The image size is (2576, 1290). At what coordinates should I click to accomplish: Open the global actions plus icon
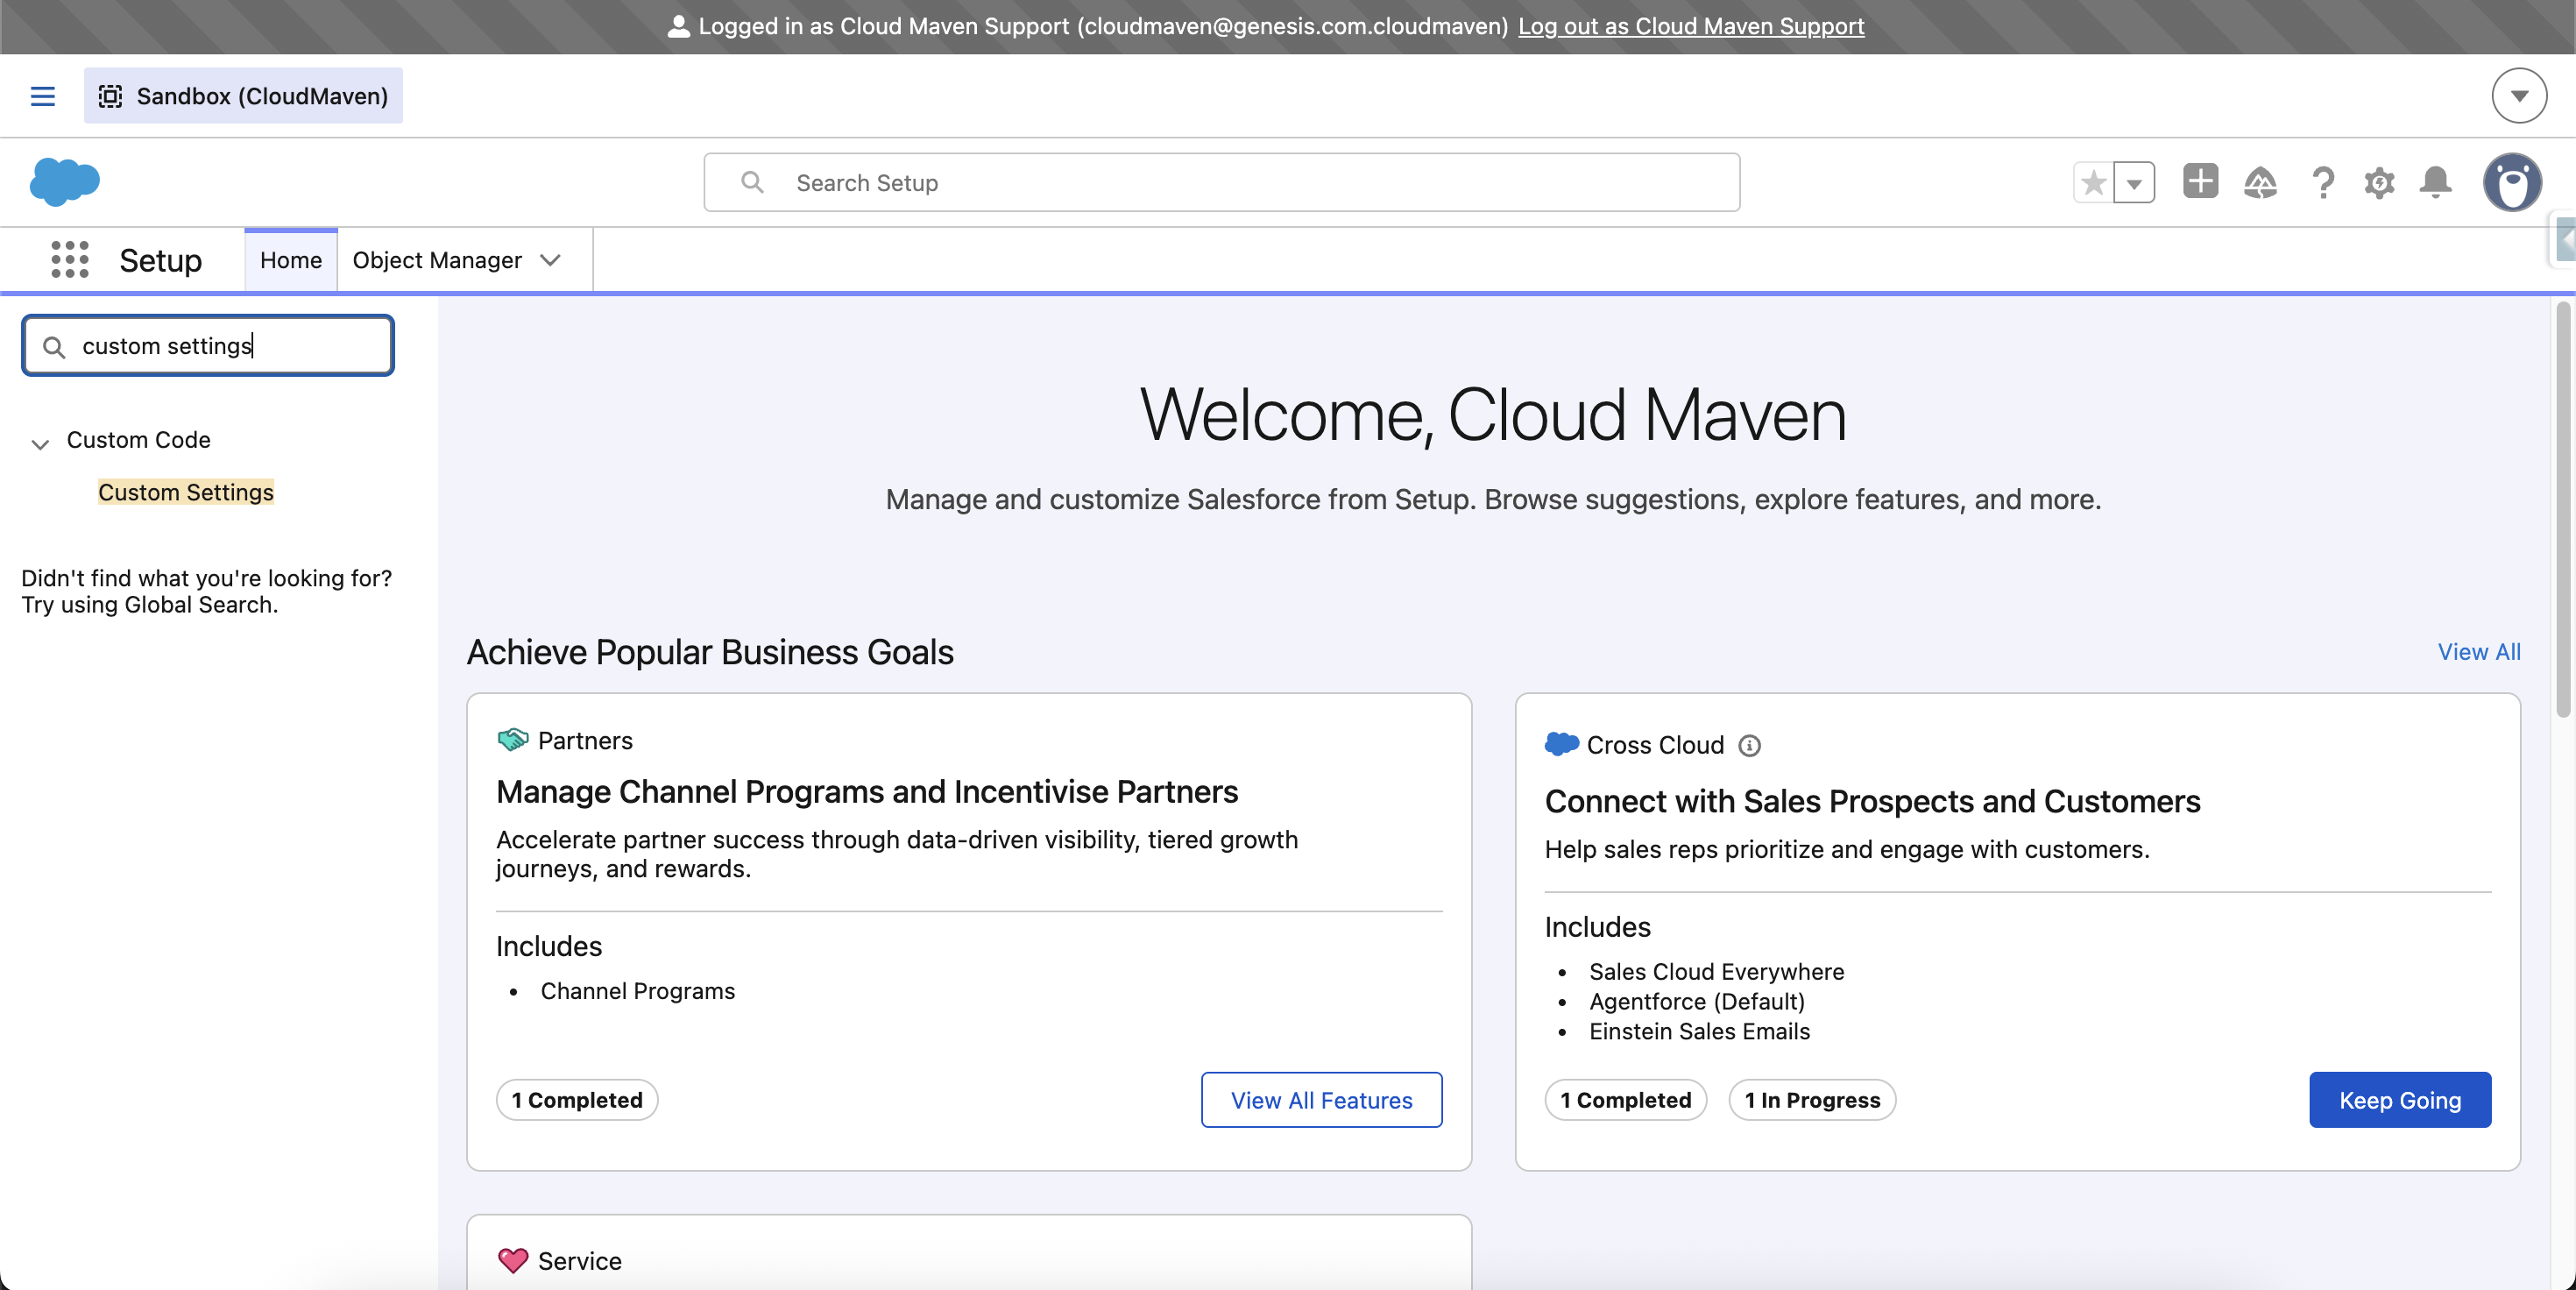(2200, 181)
